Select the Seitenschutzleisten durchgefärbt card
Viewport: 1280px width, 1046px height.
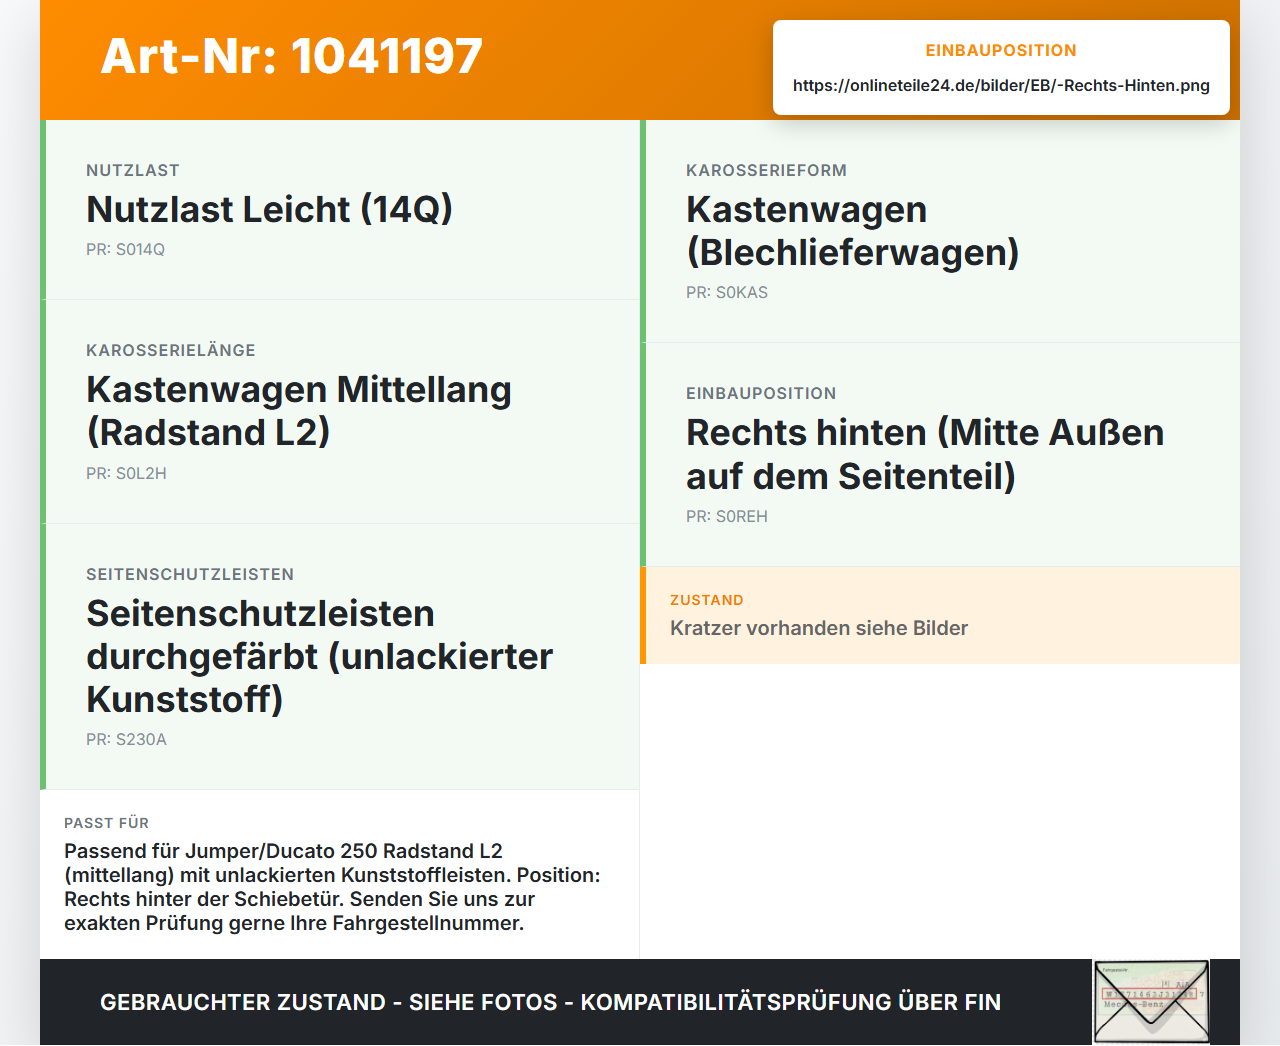[340, 657]
